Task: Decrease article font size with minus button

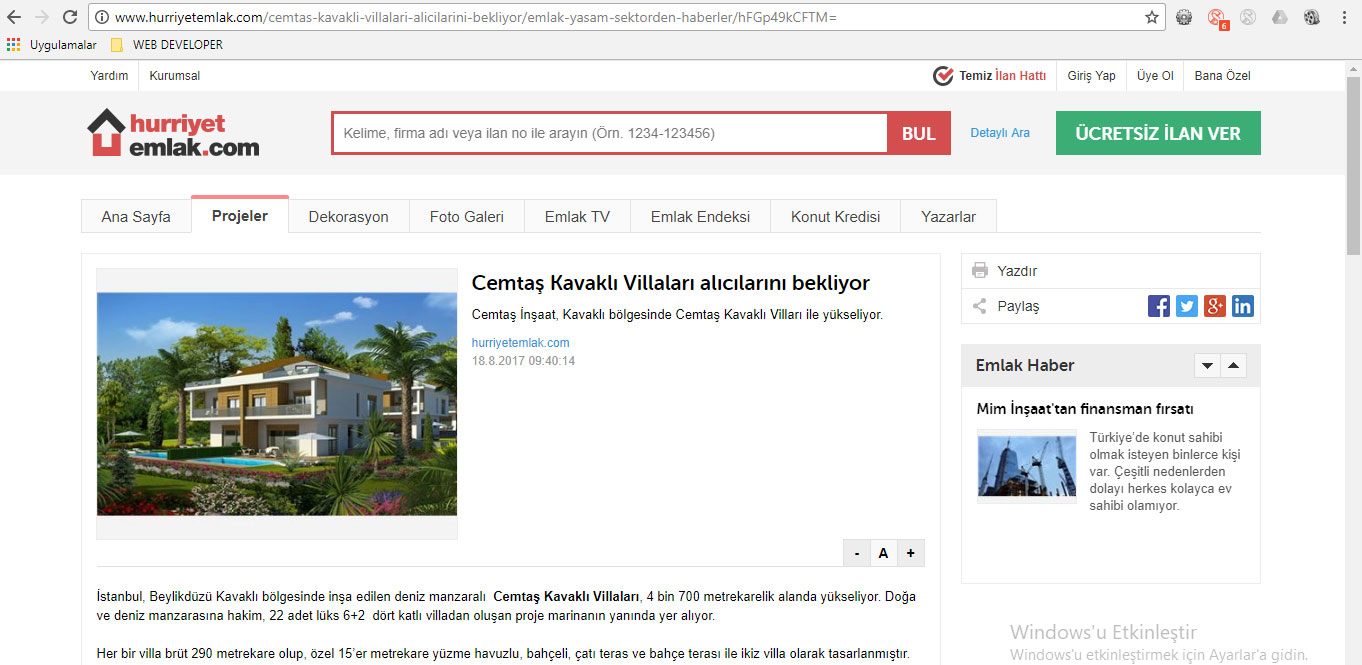Action: tap(856, 553)
